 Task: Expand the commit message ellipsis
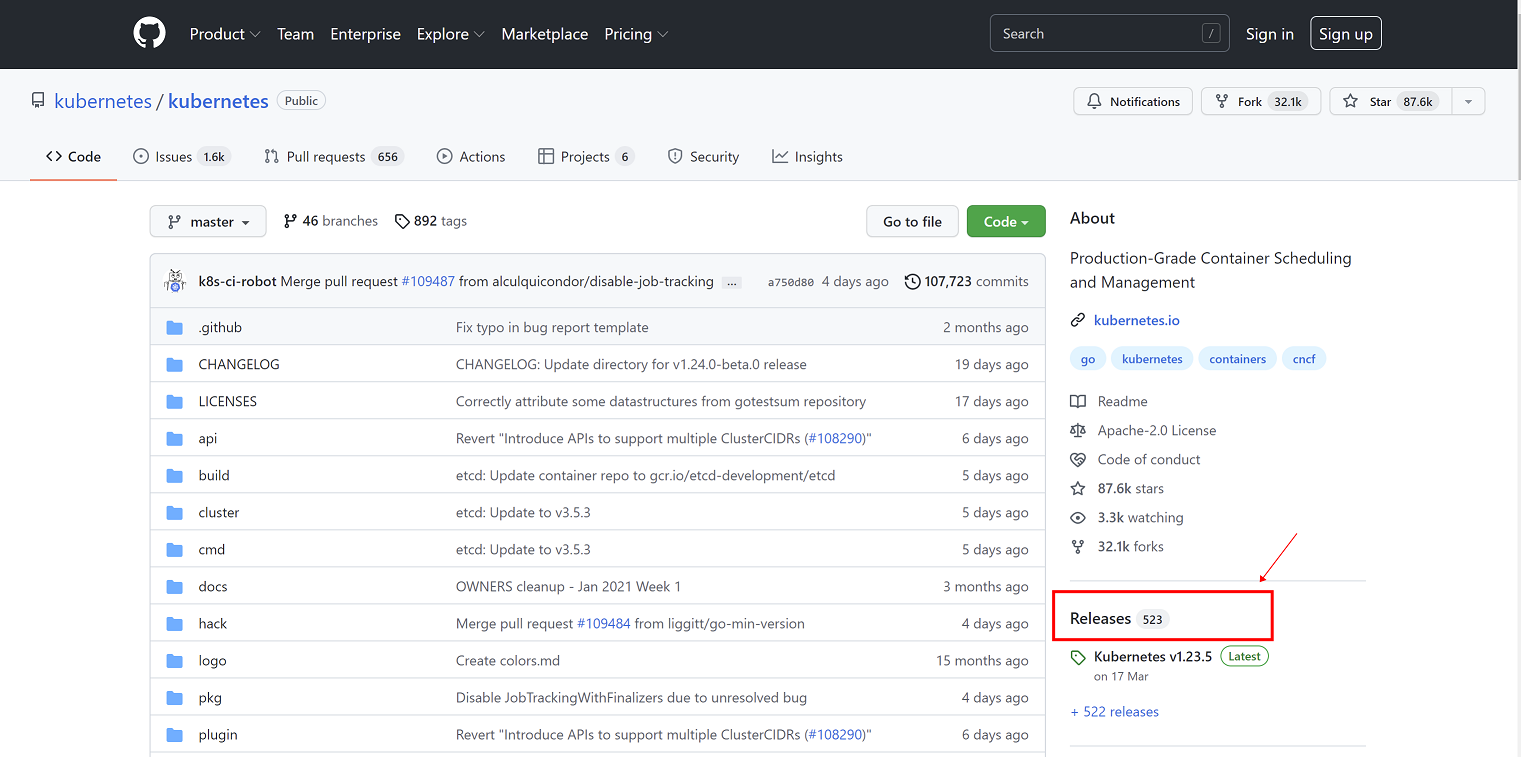pos(732,283)
